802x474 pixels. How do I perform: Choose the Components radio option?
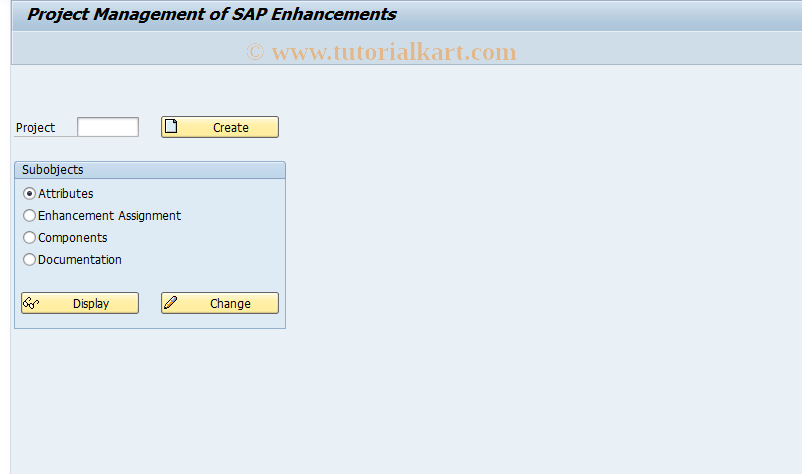coord(29,238)
